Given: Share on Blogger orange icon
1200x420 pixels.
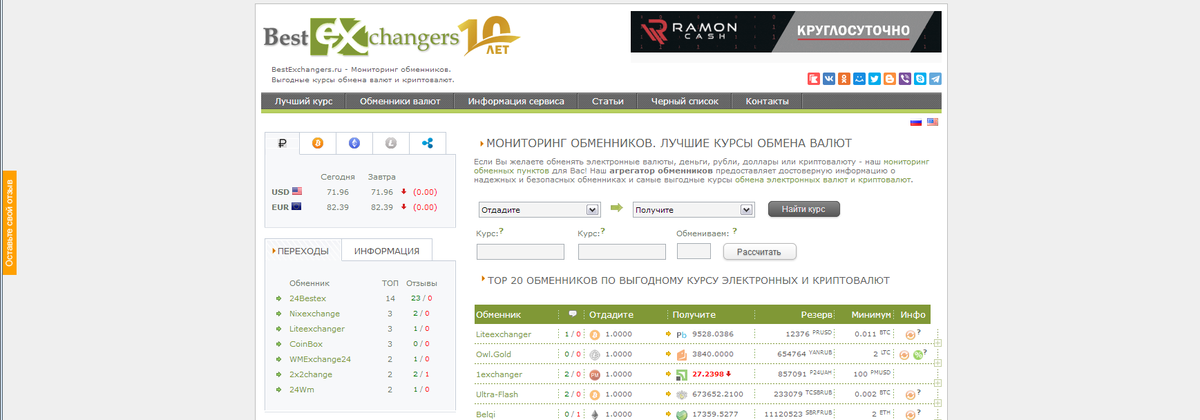Looking at the screenshot, I should [x=889, y=78].
